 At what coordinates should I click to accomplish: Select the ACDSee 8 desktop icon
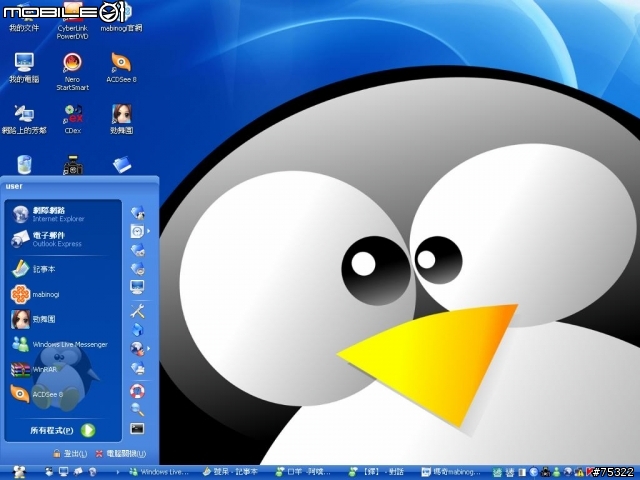121,68
